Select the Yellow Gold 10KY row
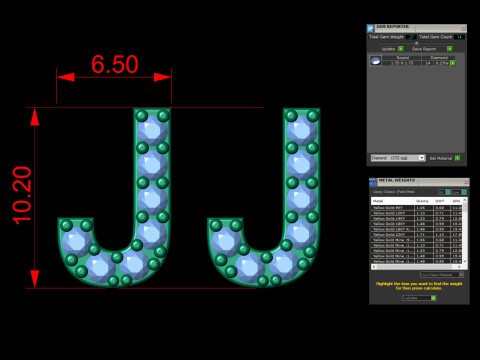 [x=417, y=213]
